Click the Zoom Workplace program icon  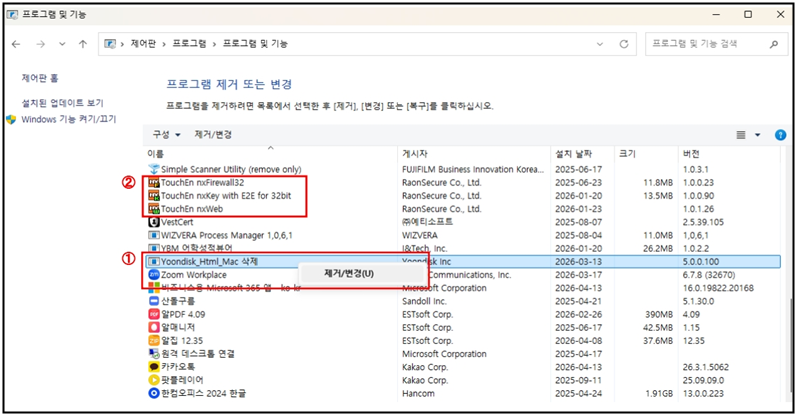click(x=154, y=275)
